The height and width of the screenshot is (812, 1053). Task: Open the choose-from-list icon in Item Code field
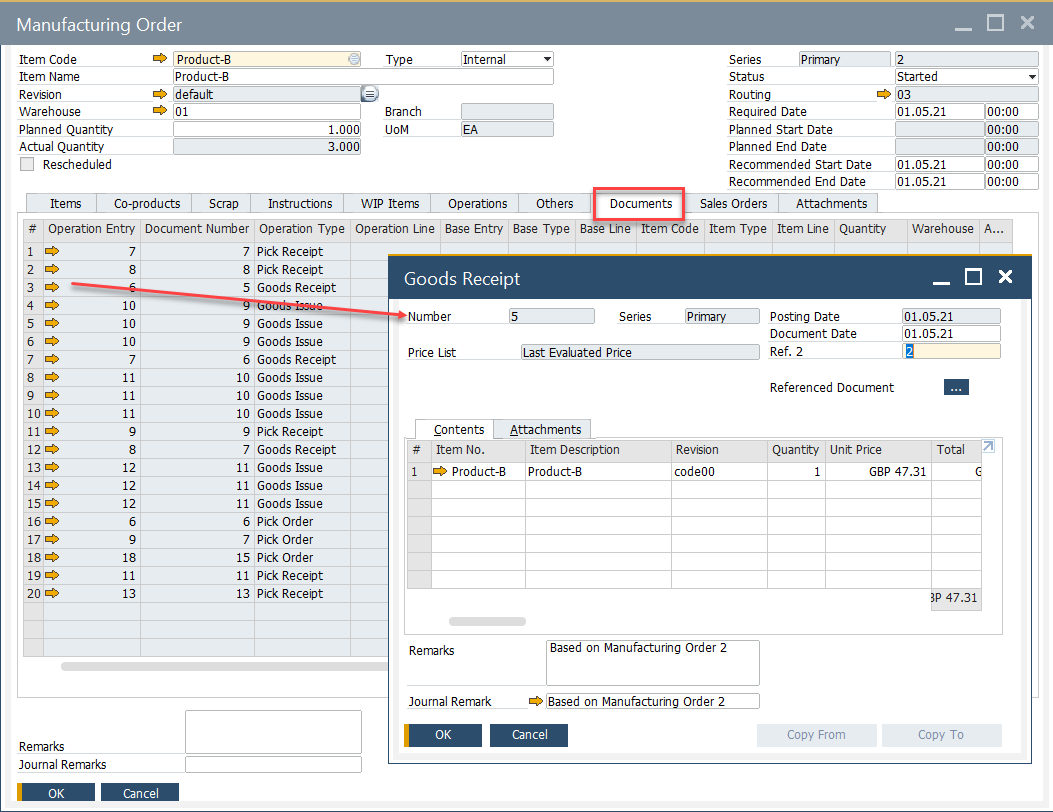pyautogui.click(x=355, y=59)
